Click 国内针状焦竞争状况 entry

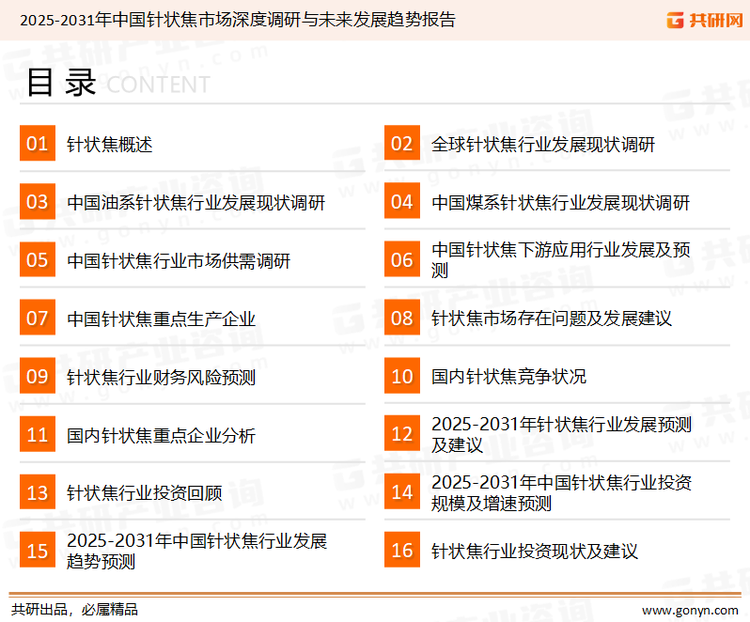coord(509,377)
